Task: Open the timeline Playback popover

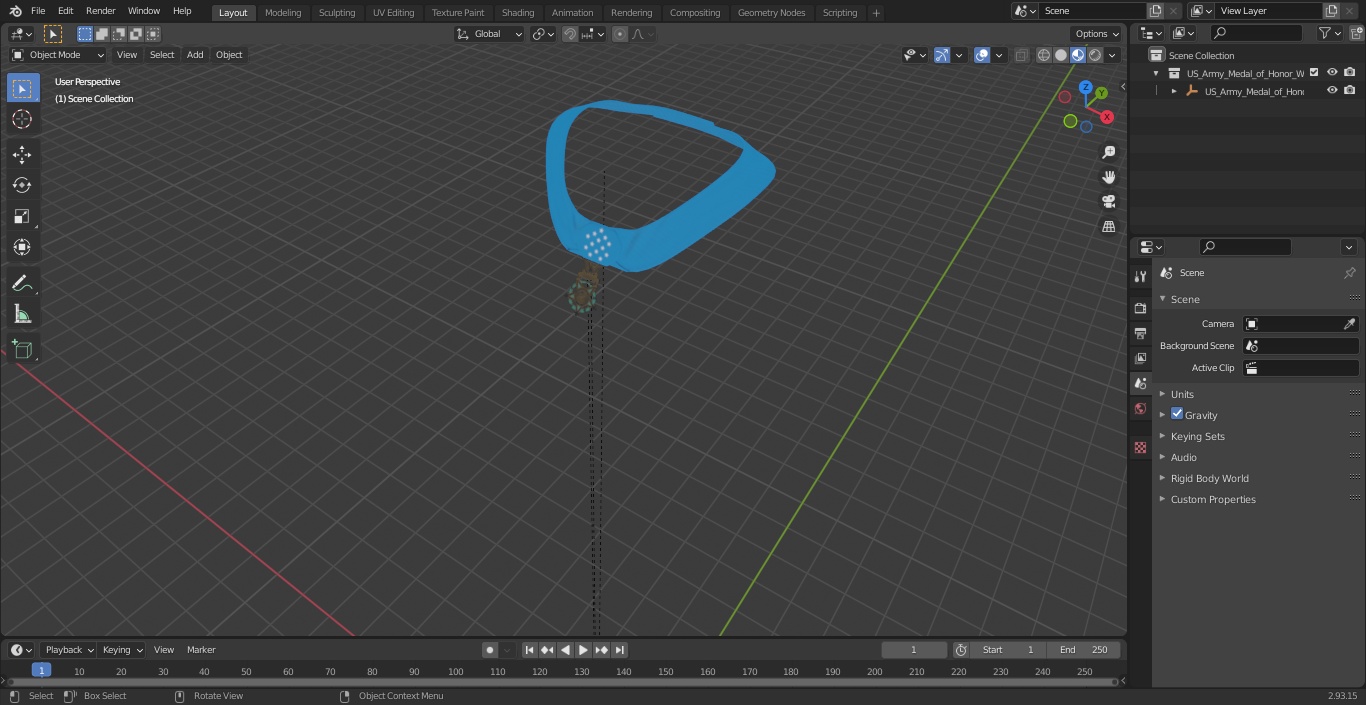Action: (x=68, y=650)
